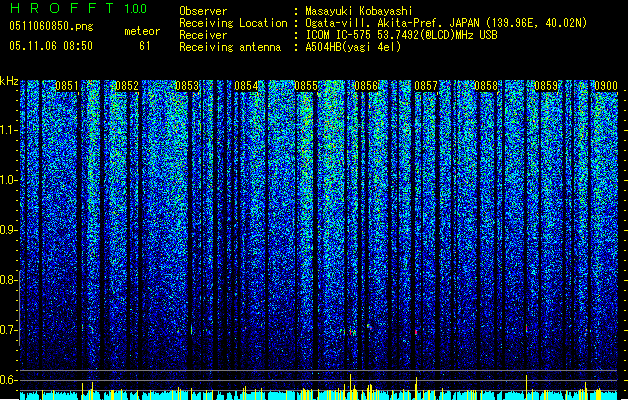Screen dimensions: 629x400
Task: Click the 0.7 kHz axis label
Action: pyautogui.click(x=9, y=330)
